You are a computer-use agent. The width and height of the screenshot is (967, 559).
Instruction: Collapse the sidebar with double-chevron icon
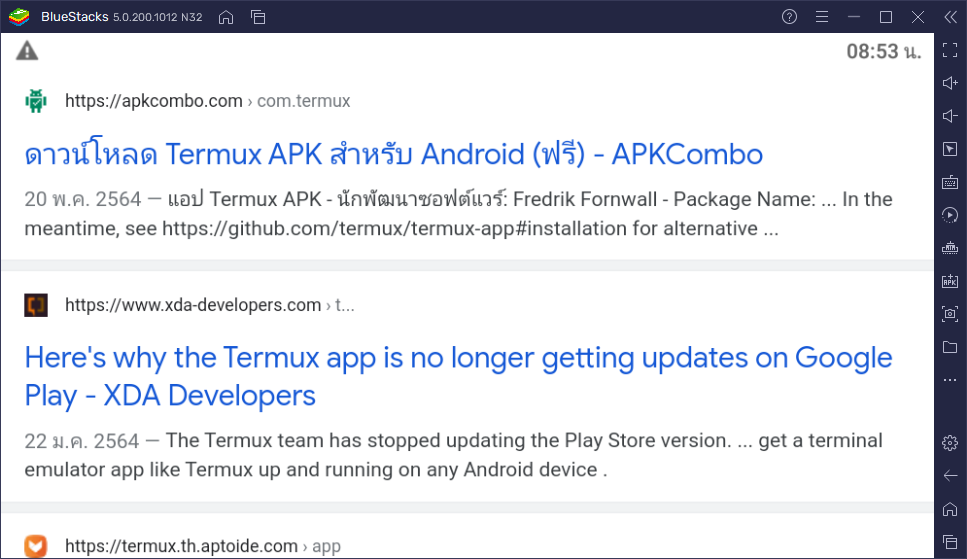click(x=950, y=17)
